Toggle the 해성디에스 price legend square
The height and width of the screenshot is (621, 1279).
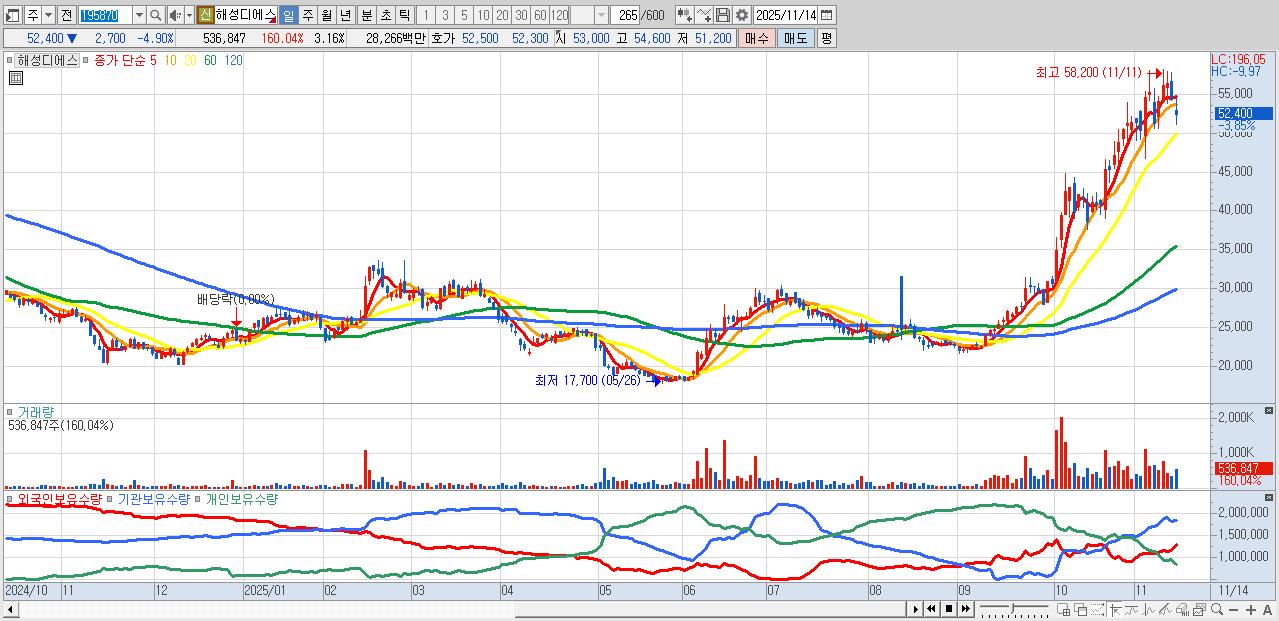(x=9, y=61)
